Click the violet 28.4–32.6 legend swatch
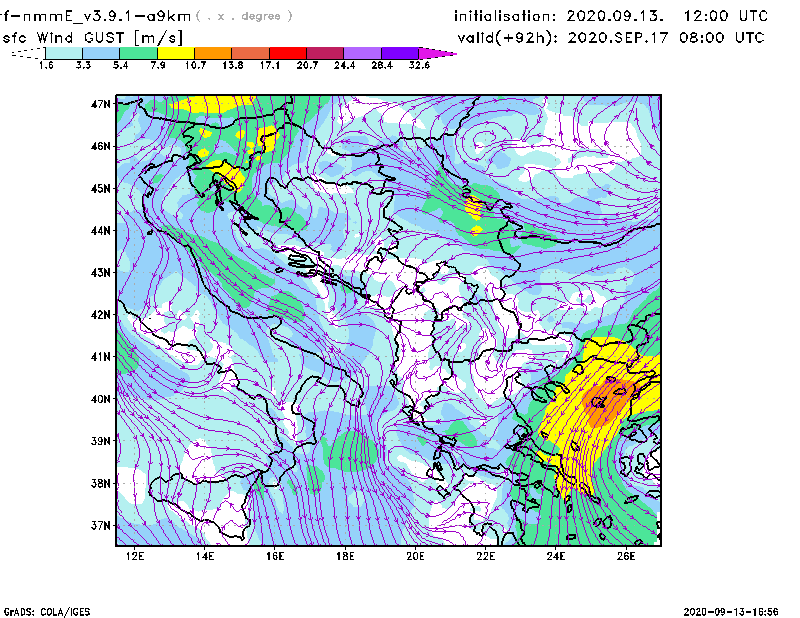This screenshot has width=800, height=618. [400, 53]
